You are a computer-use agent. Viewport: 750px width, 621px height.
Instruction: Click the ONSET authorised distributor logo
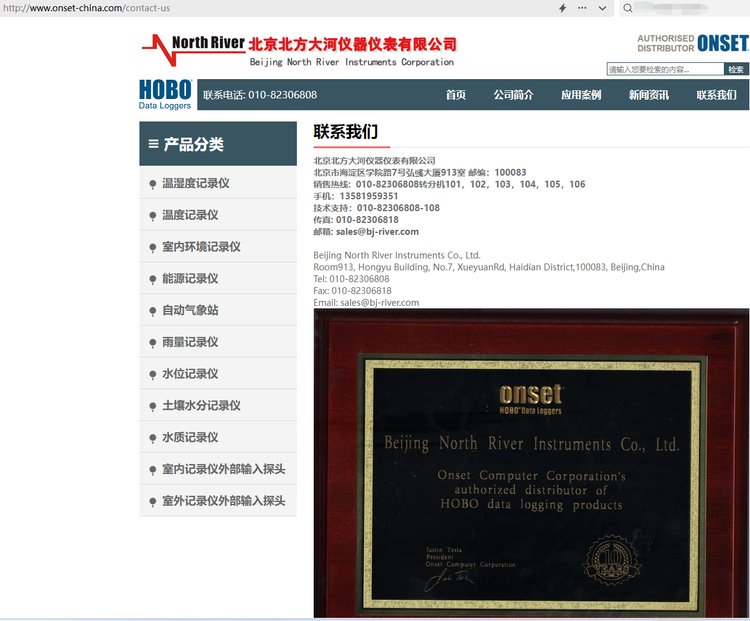point(692,43)
